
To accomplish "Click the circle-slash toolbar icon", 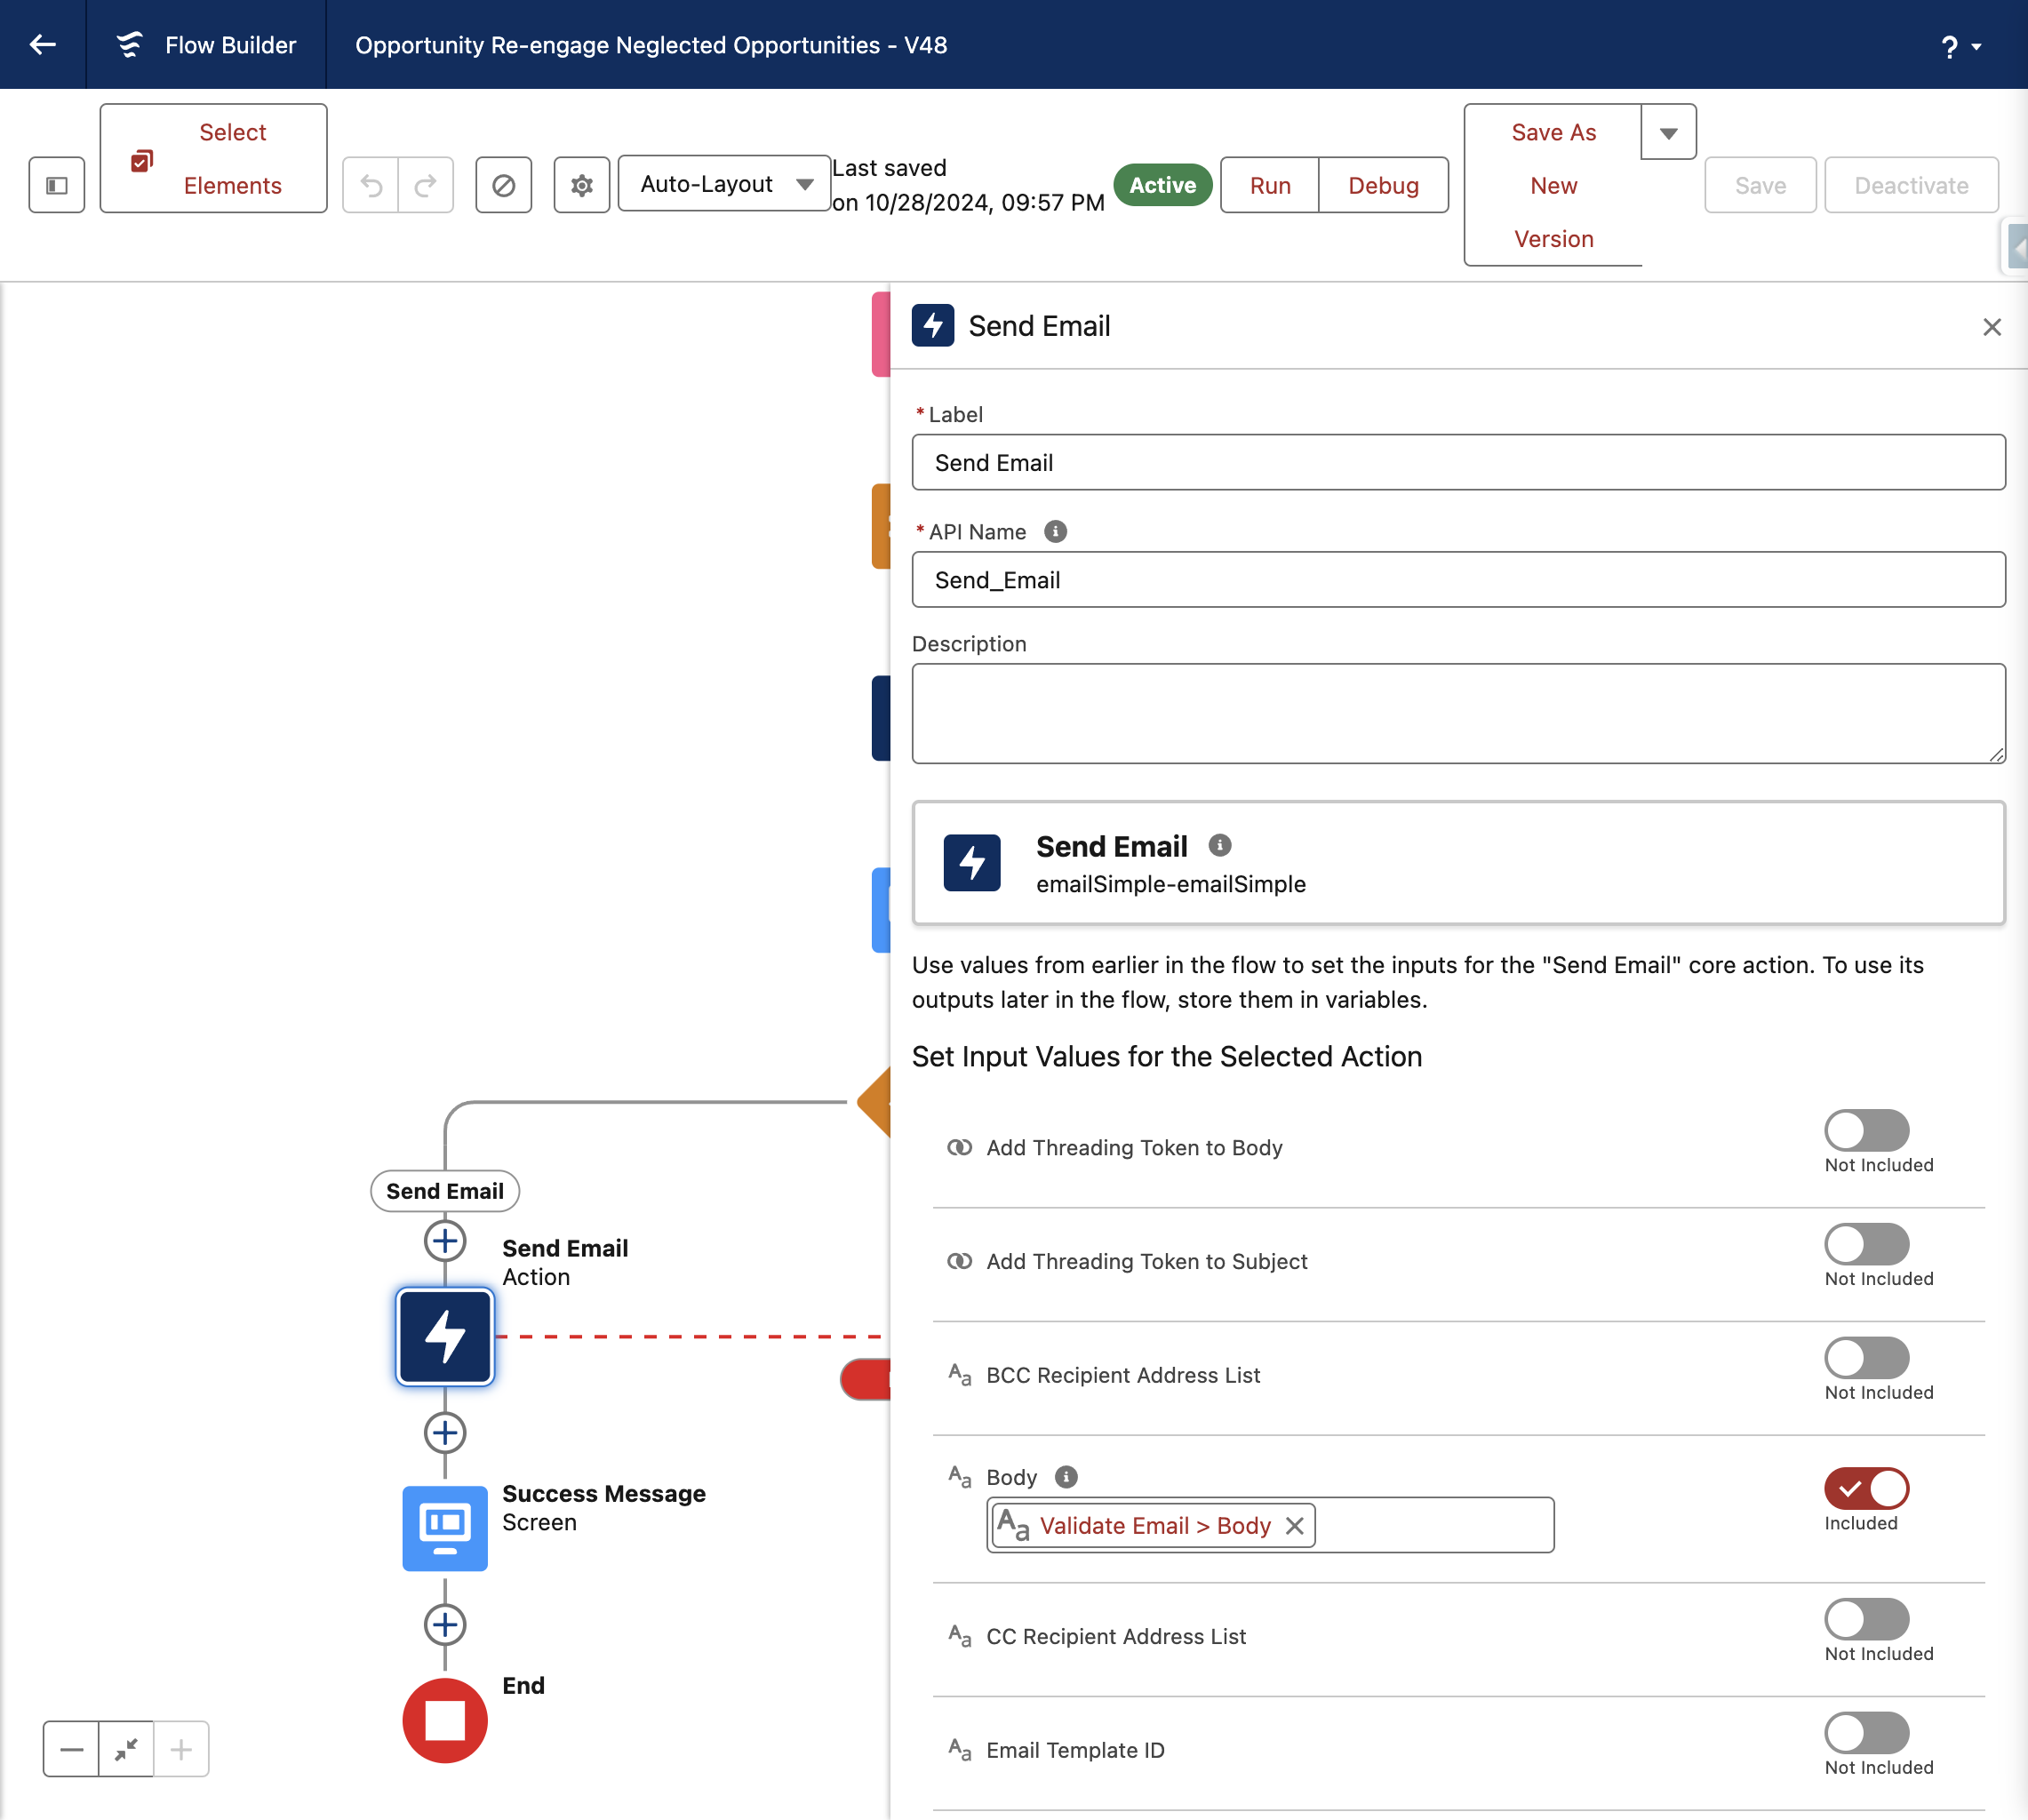I will [503, 185].
